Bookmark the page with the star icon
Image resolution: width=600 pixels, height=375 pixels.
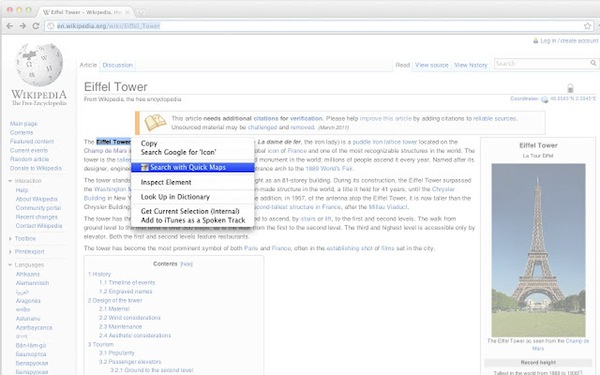coord(588,26)
